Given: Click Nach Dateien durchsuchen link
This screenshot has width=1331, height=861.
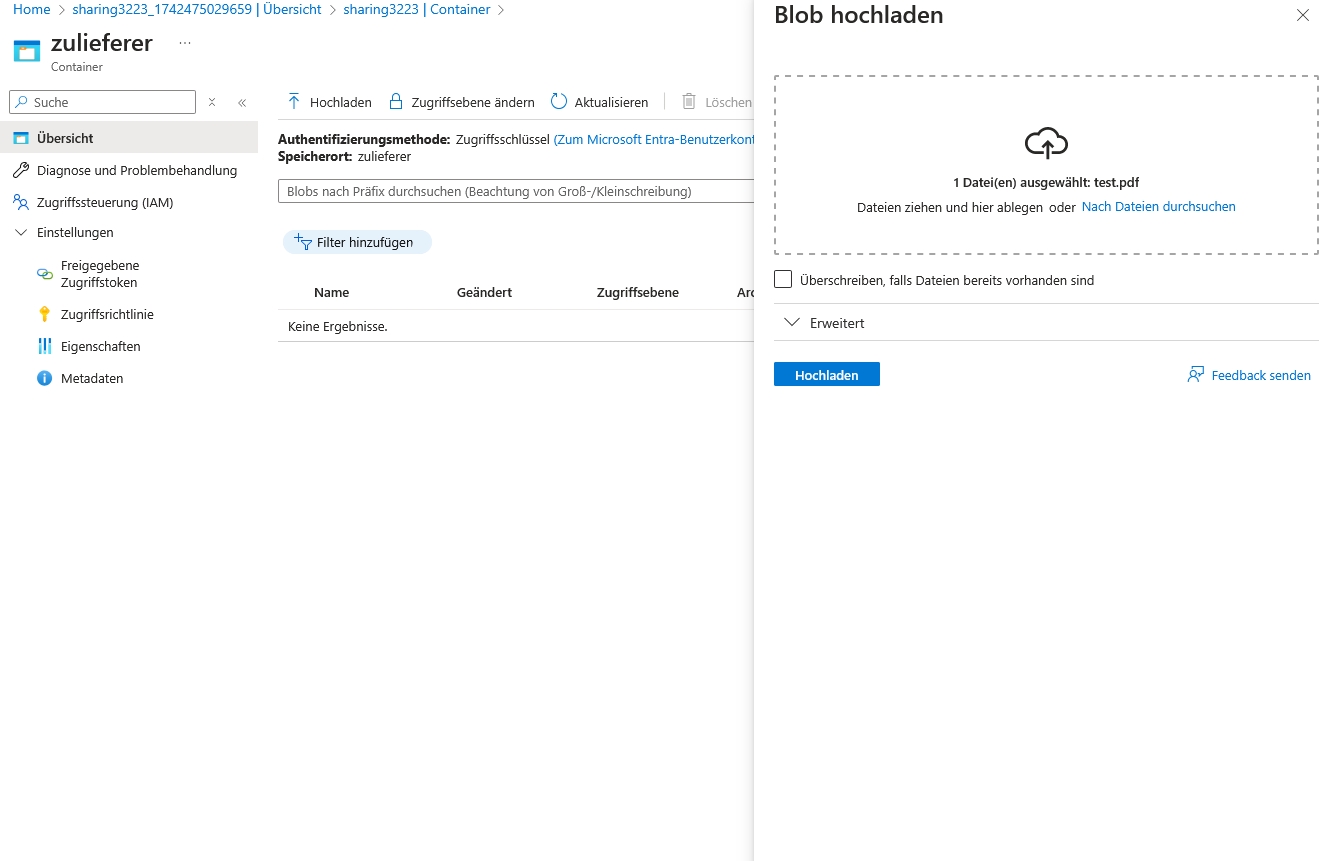Looking at the screenshot, I should (1158, 207).
